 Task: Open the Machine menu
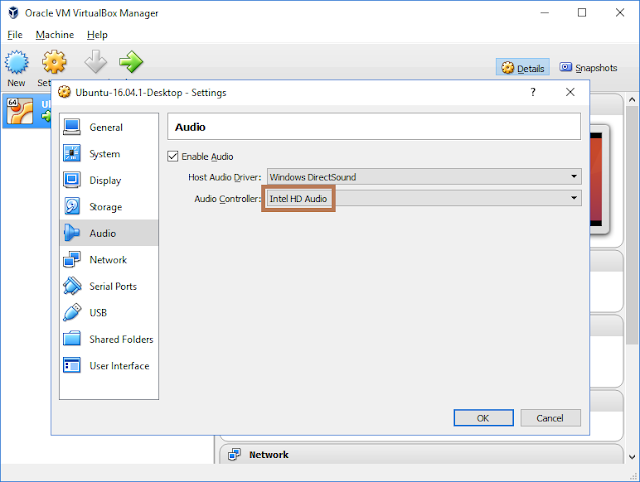[x=55, y=35]
